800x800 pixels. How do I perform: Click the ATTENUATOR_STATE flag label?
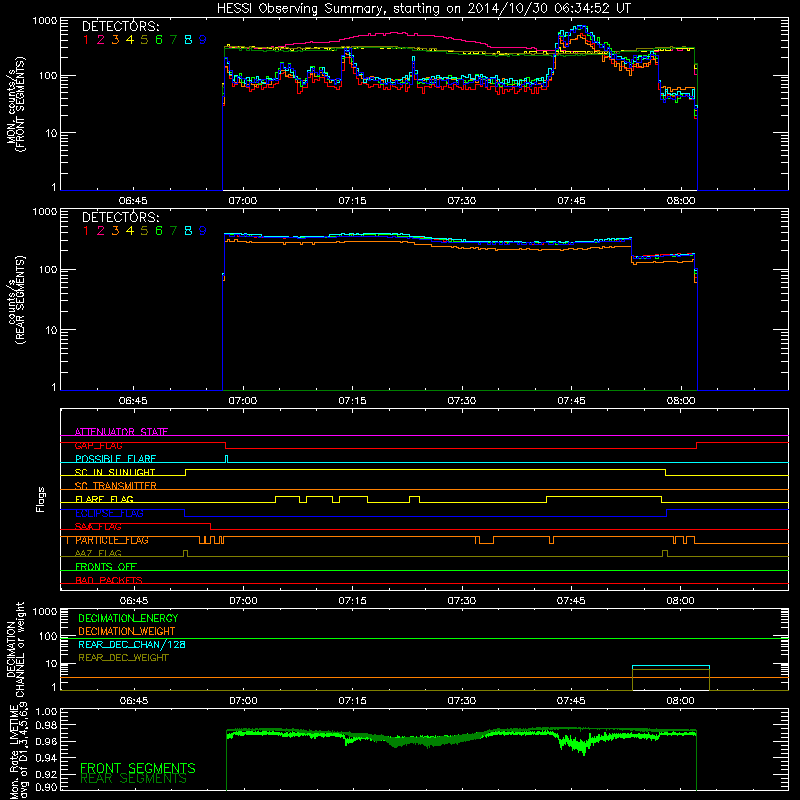coord(121,432)
